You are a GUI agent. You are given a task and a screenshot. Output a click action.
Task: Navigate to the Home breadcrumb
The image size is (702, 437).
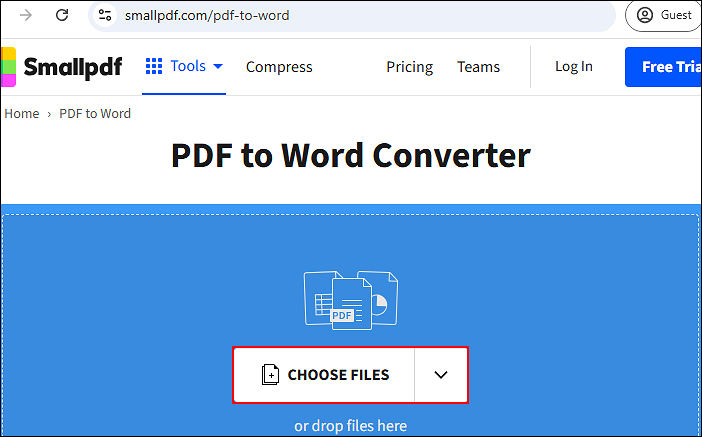[21, 113]
